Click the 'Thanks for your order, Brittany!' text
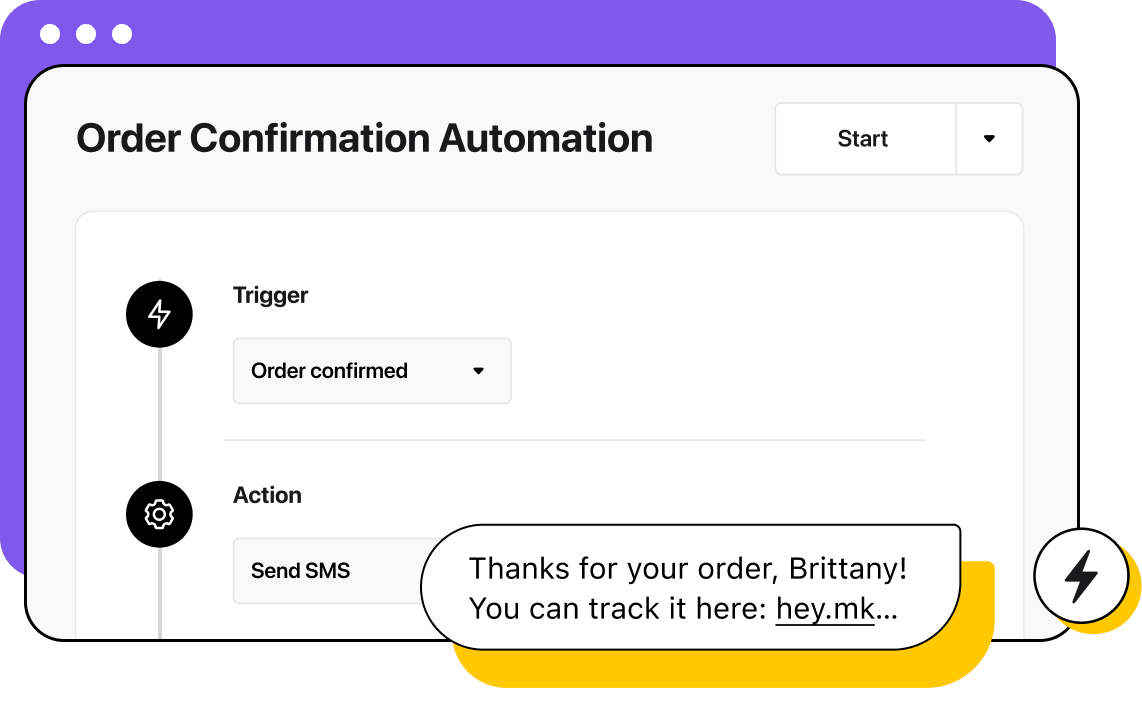The width and height of the screenshot is (1142, 714). [688, 569]
